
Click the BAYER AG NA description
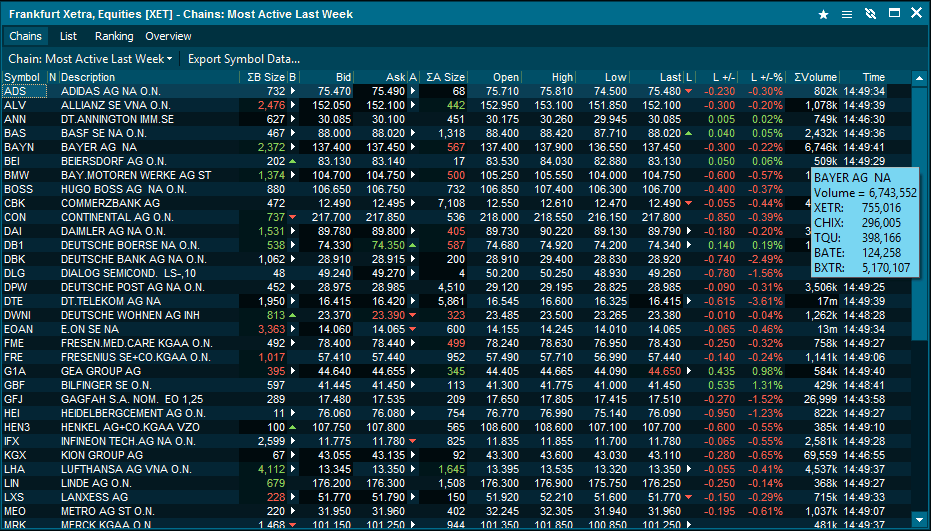(x=99, y=147)
